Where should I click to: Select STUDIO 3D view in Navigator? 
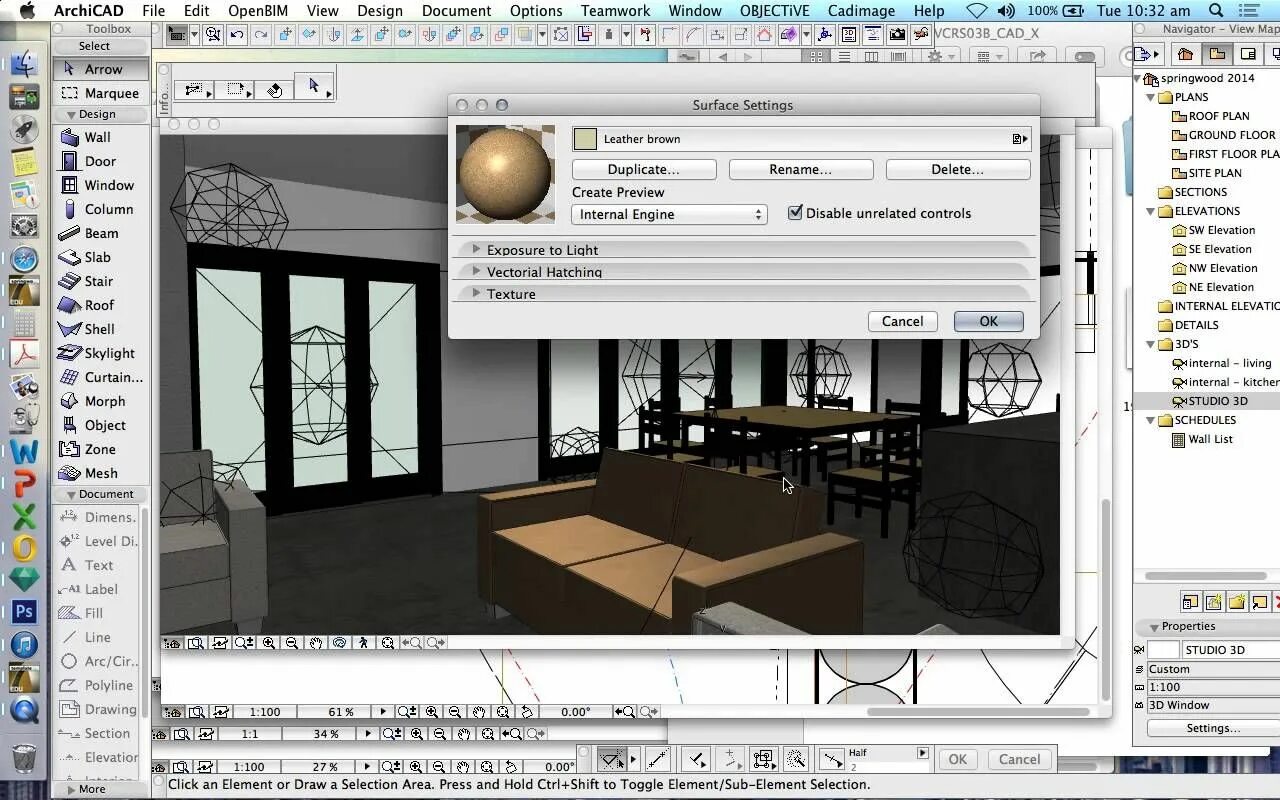[x=1217, y=401]
